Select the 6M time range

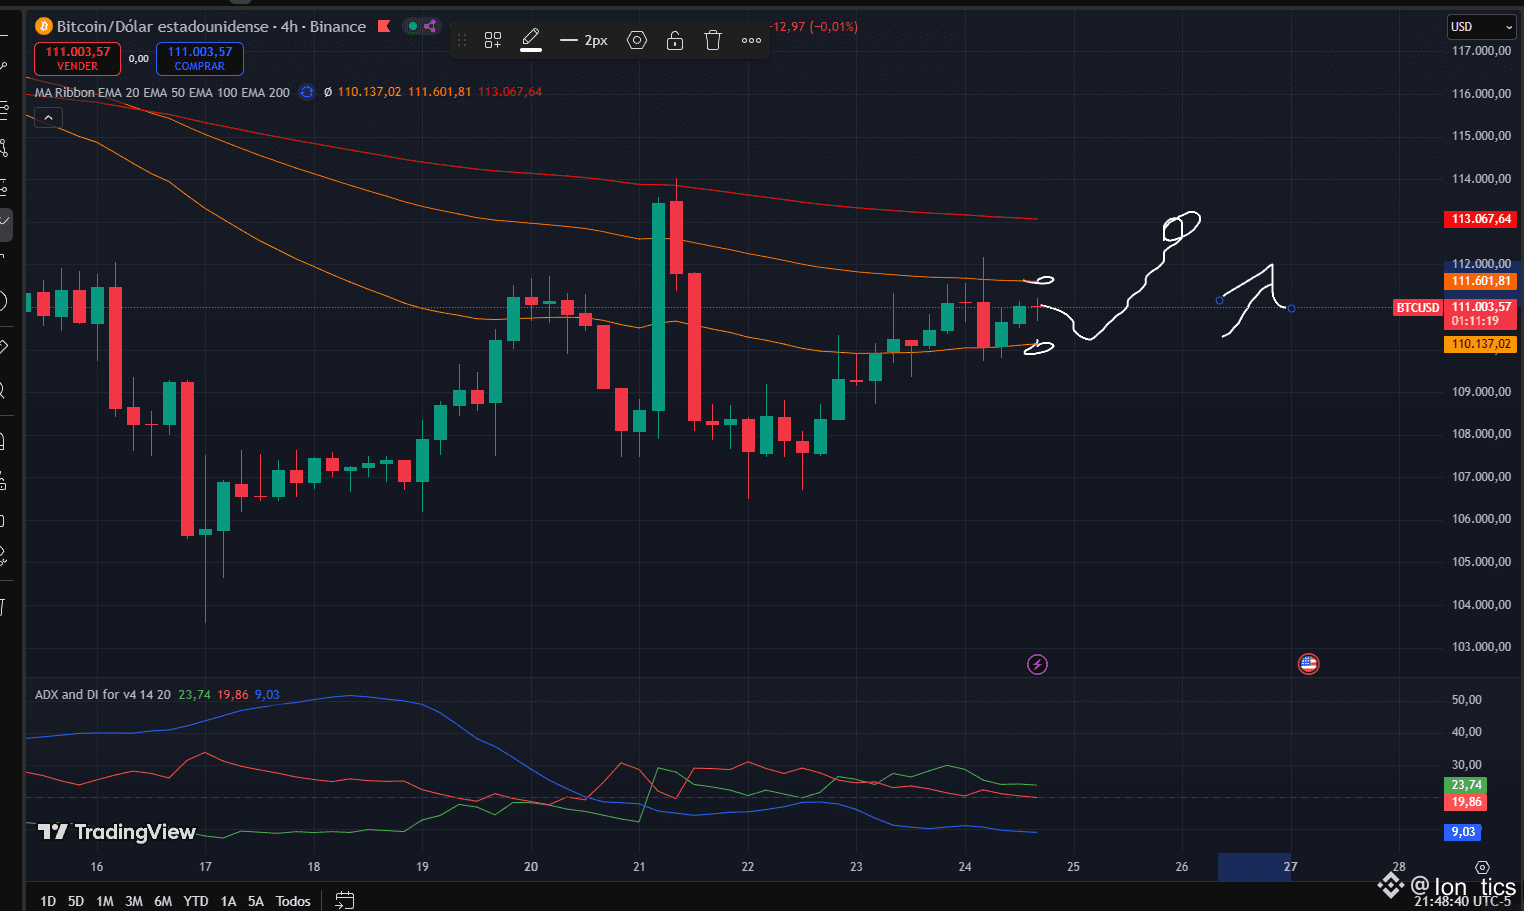tap(163, 901)
